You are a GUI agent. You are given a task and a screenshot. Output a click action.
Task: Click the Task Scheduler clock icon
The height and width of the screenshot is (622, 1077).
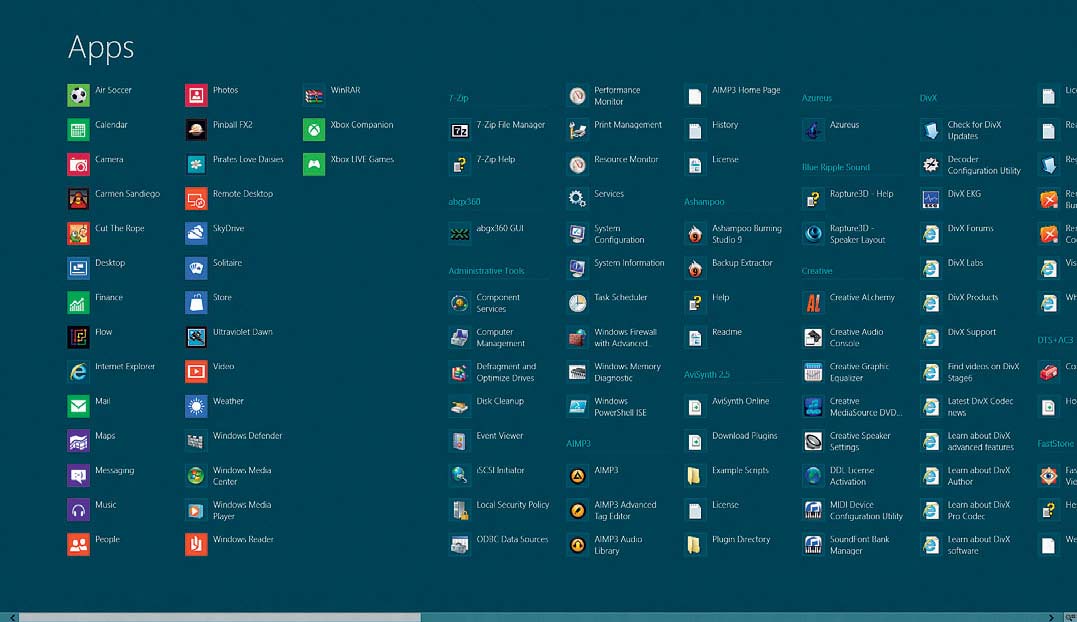pyautogui.click(x=578, y=302)
